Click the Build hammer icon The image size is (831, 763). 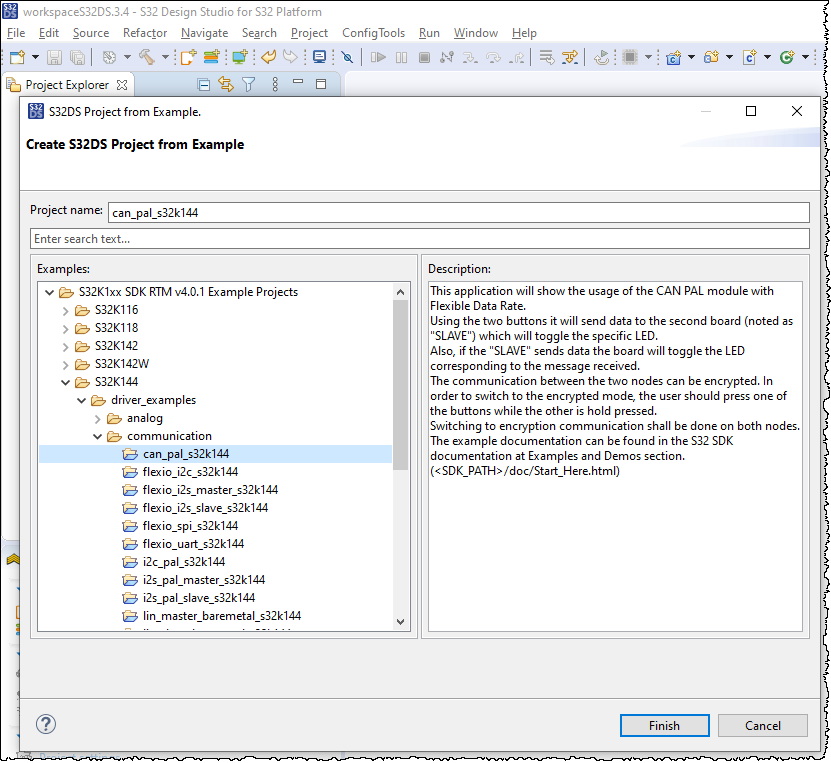147,57
